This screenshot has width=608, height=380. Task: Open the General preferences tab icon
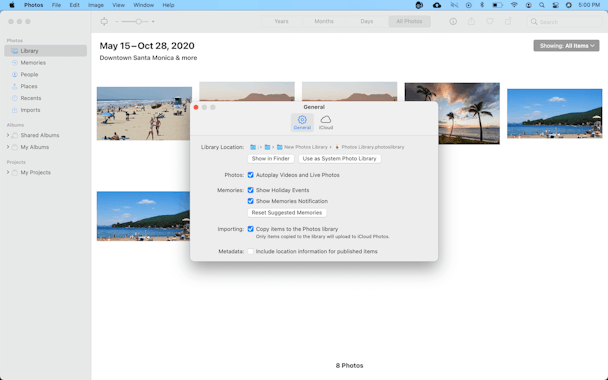(x=302, y=122)
